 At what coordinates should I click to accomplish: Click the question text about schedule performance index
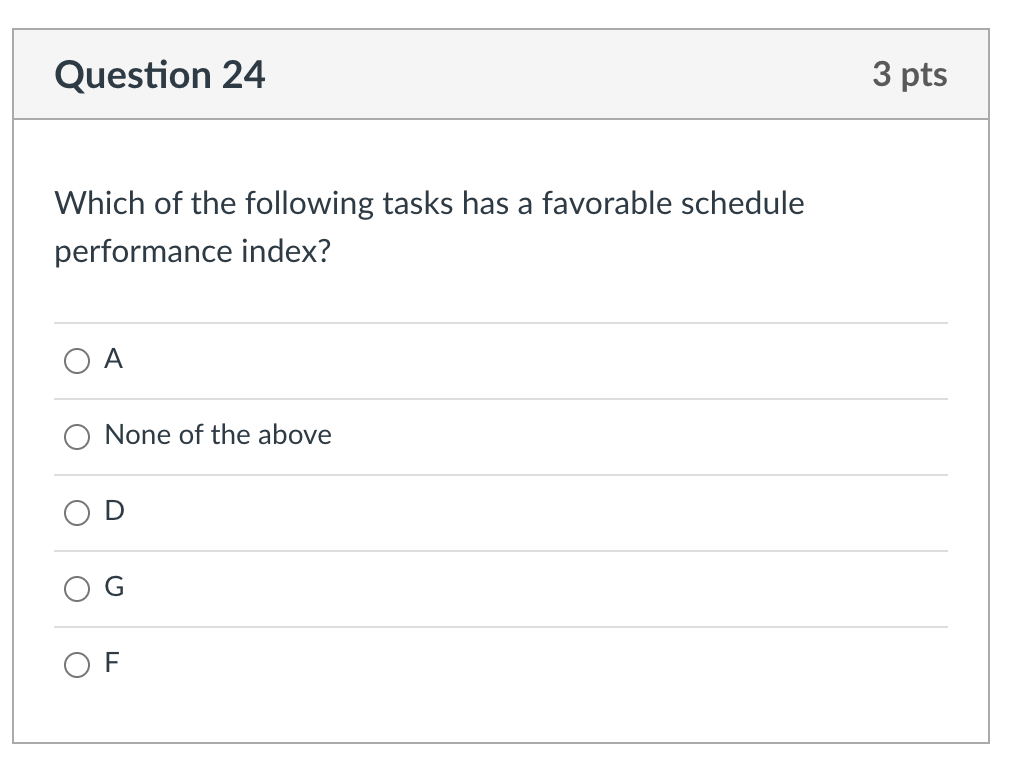coord(430,227)
